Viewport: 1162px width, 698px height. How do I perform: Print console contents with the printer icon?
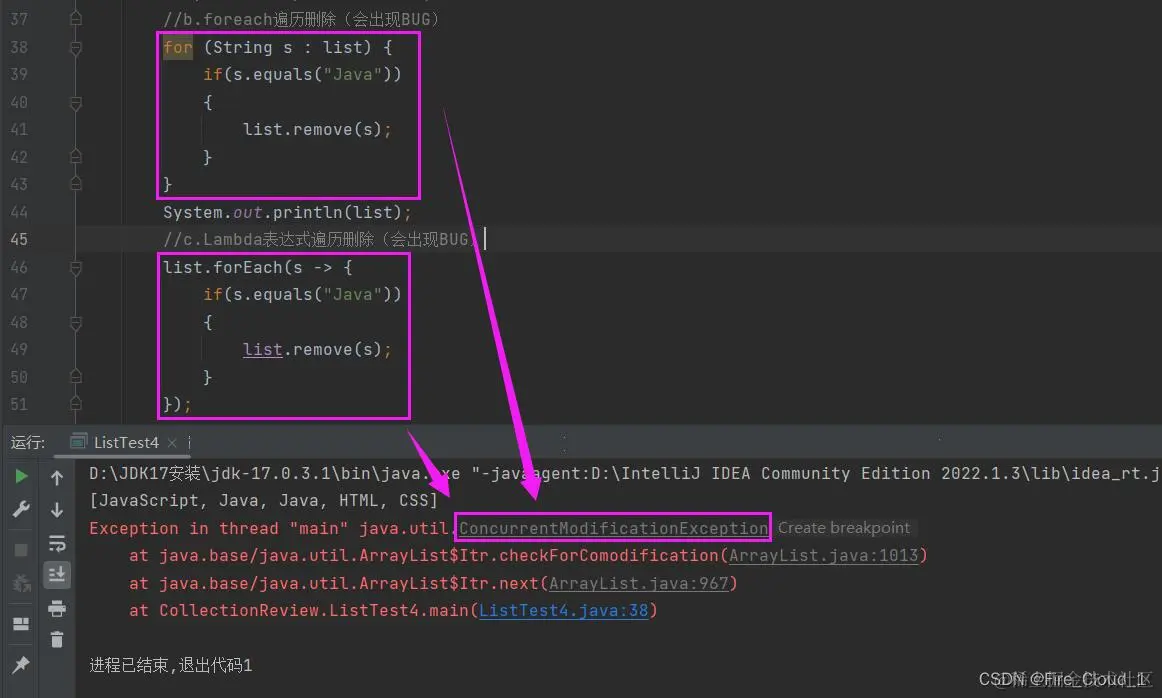coord(57,610)
